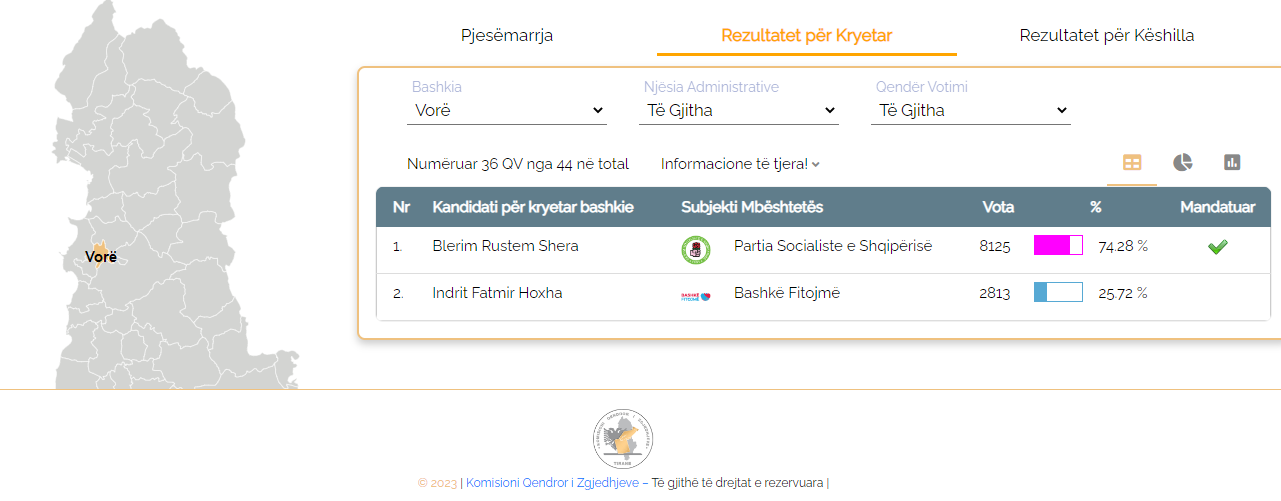
Task: Click the Partia Socialiste party logo
Action: tap(696, 249)
